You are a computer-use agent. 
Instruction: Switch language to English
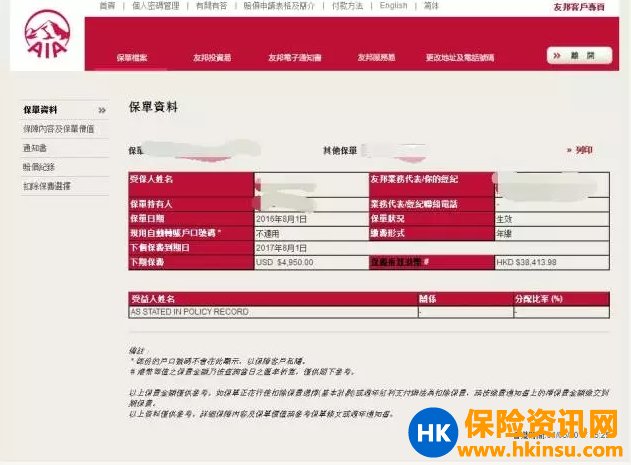coord(393,6)
